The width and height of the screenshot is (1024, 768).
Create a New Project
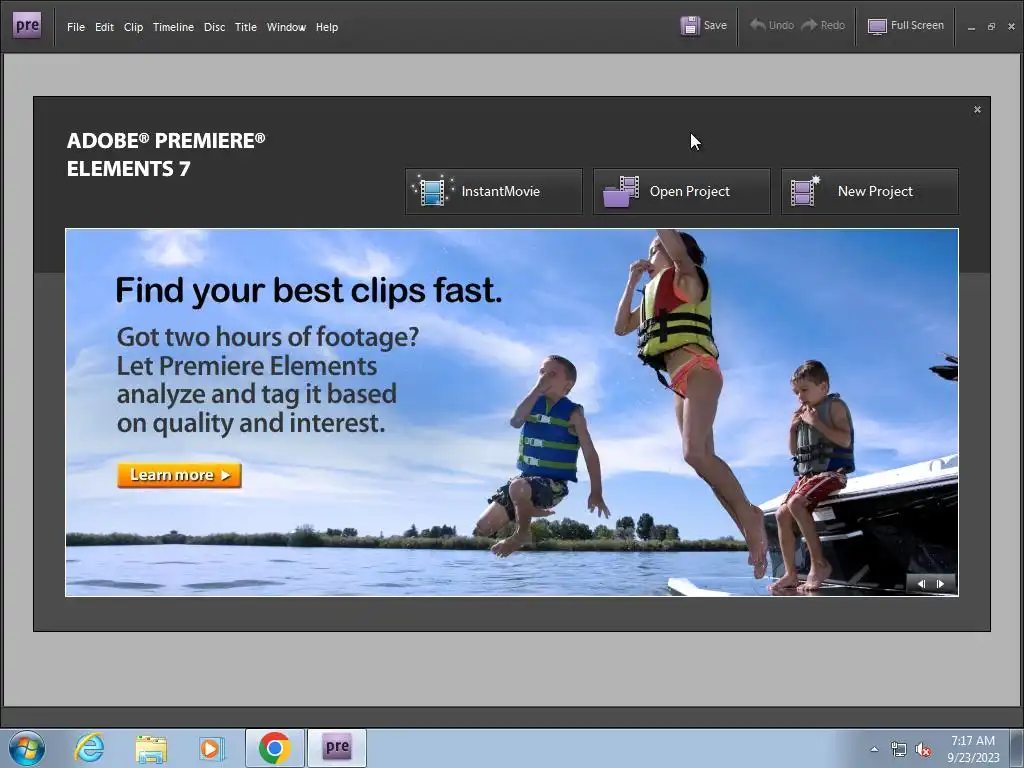[x=870, y=191]
